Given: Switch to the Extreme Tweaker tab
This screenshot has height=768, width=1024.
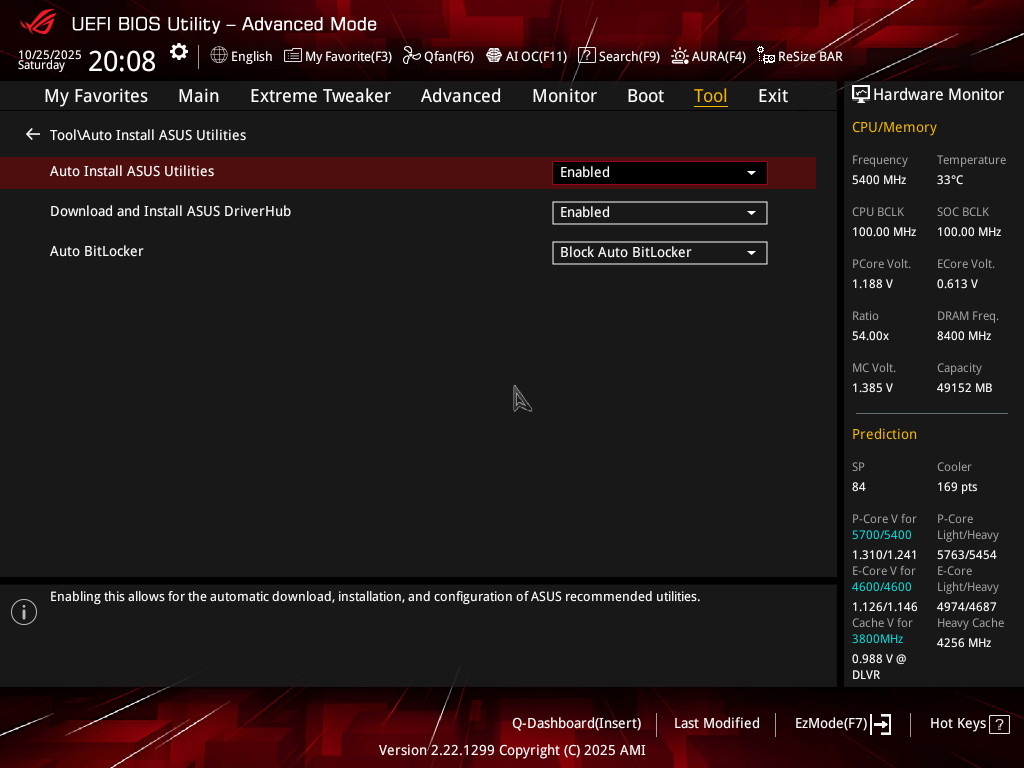Looking at the screenshot, I should click(320, 96).
